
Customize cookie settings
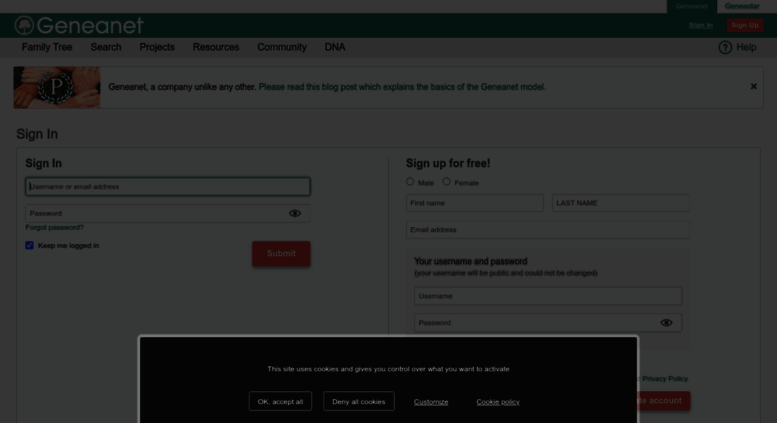pyautogui.click(x=431, y=402)
